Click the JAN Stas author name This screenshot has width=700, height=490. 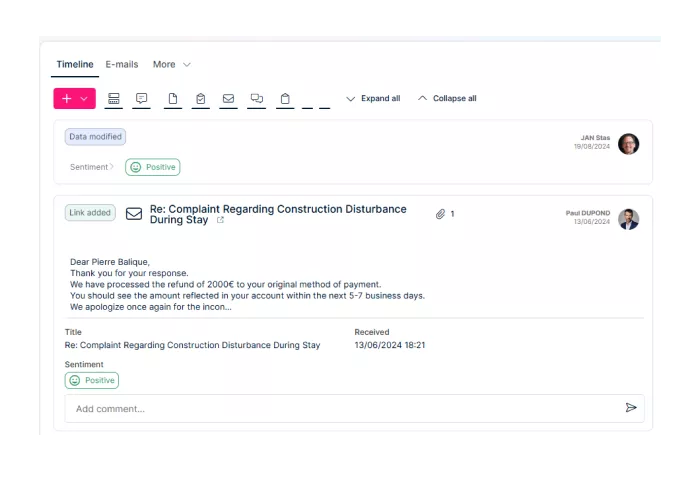pos(595,138)
